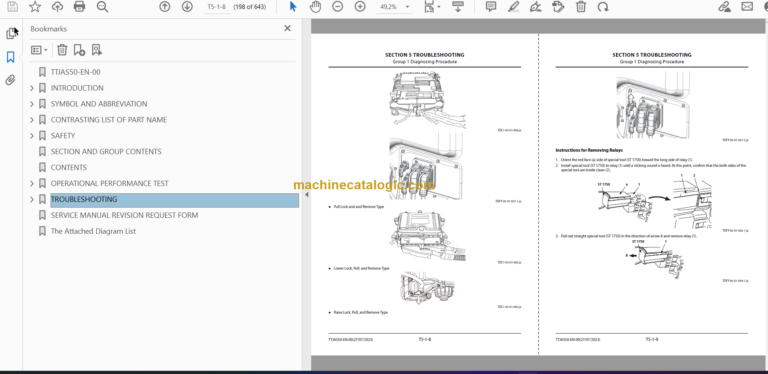The image size is (768, 374).
Task: Go to the next page arrow
Action: 187,7
